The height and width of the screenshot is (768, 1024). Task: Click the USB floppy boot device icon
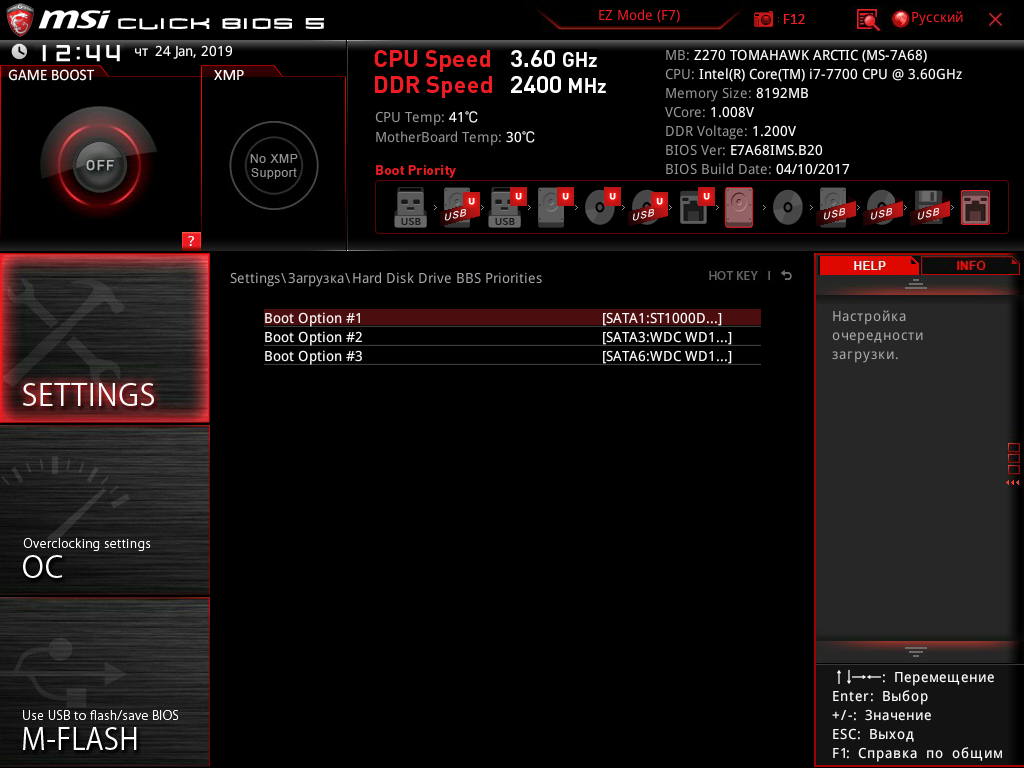tap(929, 207)
